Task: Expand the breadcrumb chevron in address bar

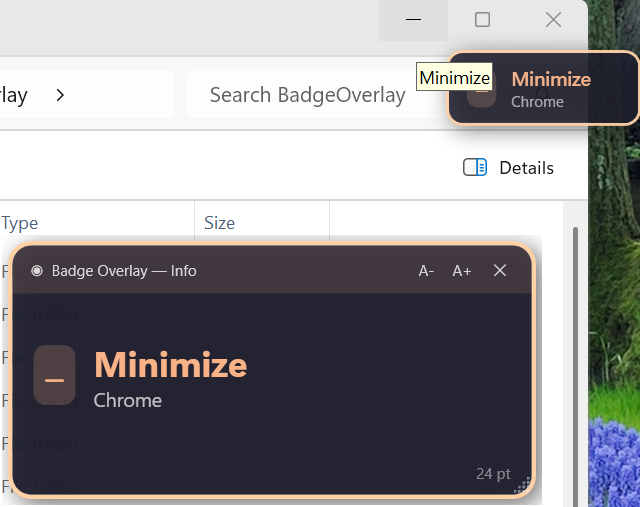Action: pyautogui.click(x=60, y=95)
